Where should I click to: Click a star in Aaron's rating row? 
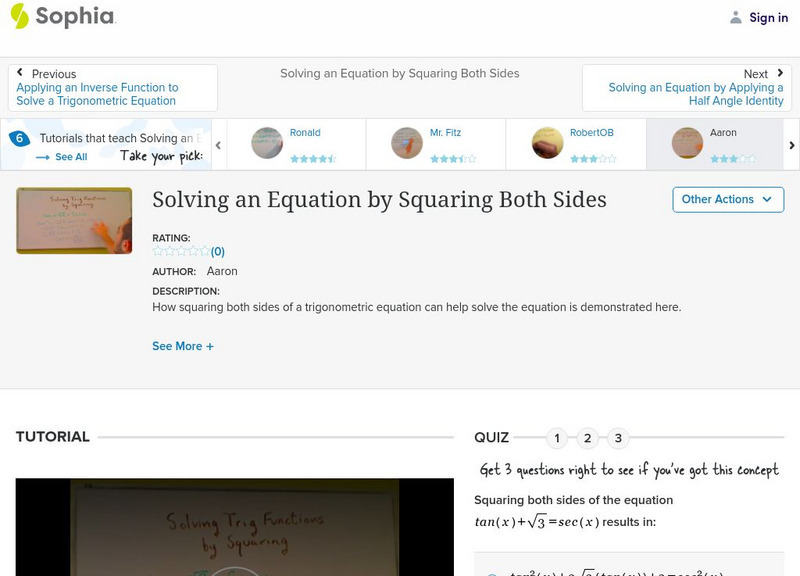tap(722, 156)
